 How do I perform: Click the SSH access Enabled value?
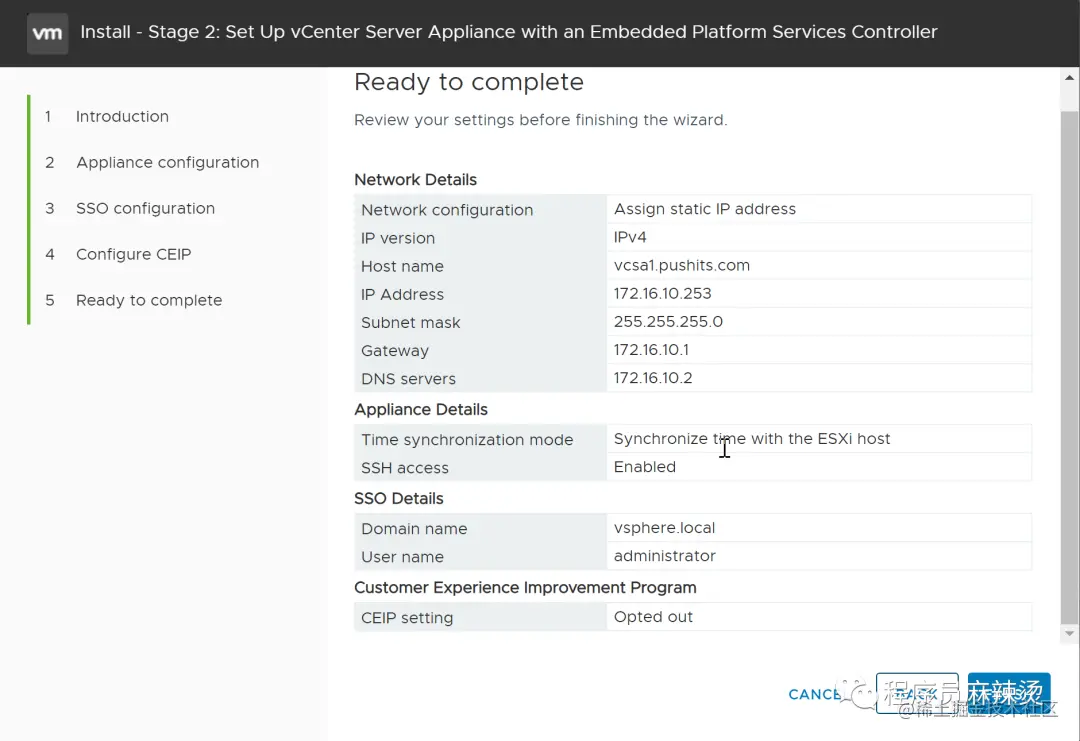point(645,467)
